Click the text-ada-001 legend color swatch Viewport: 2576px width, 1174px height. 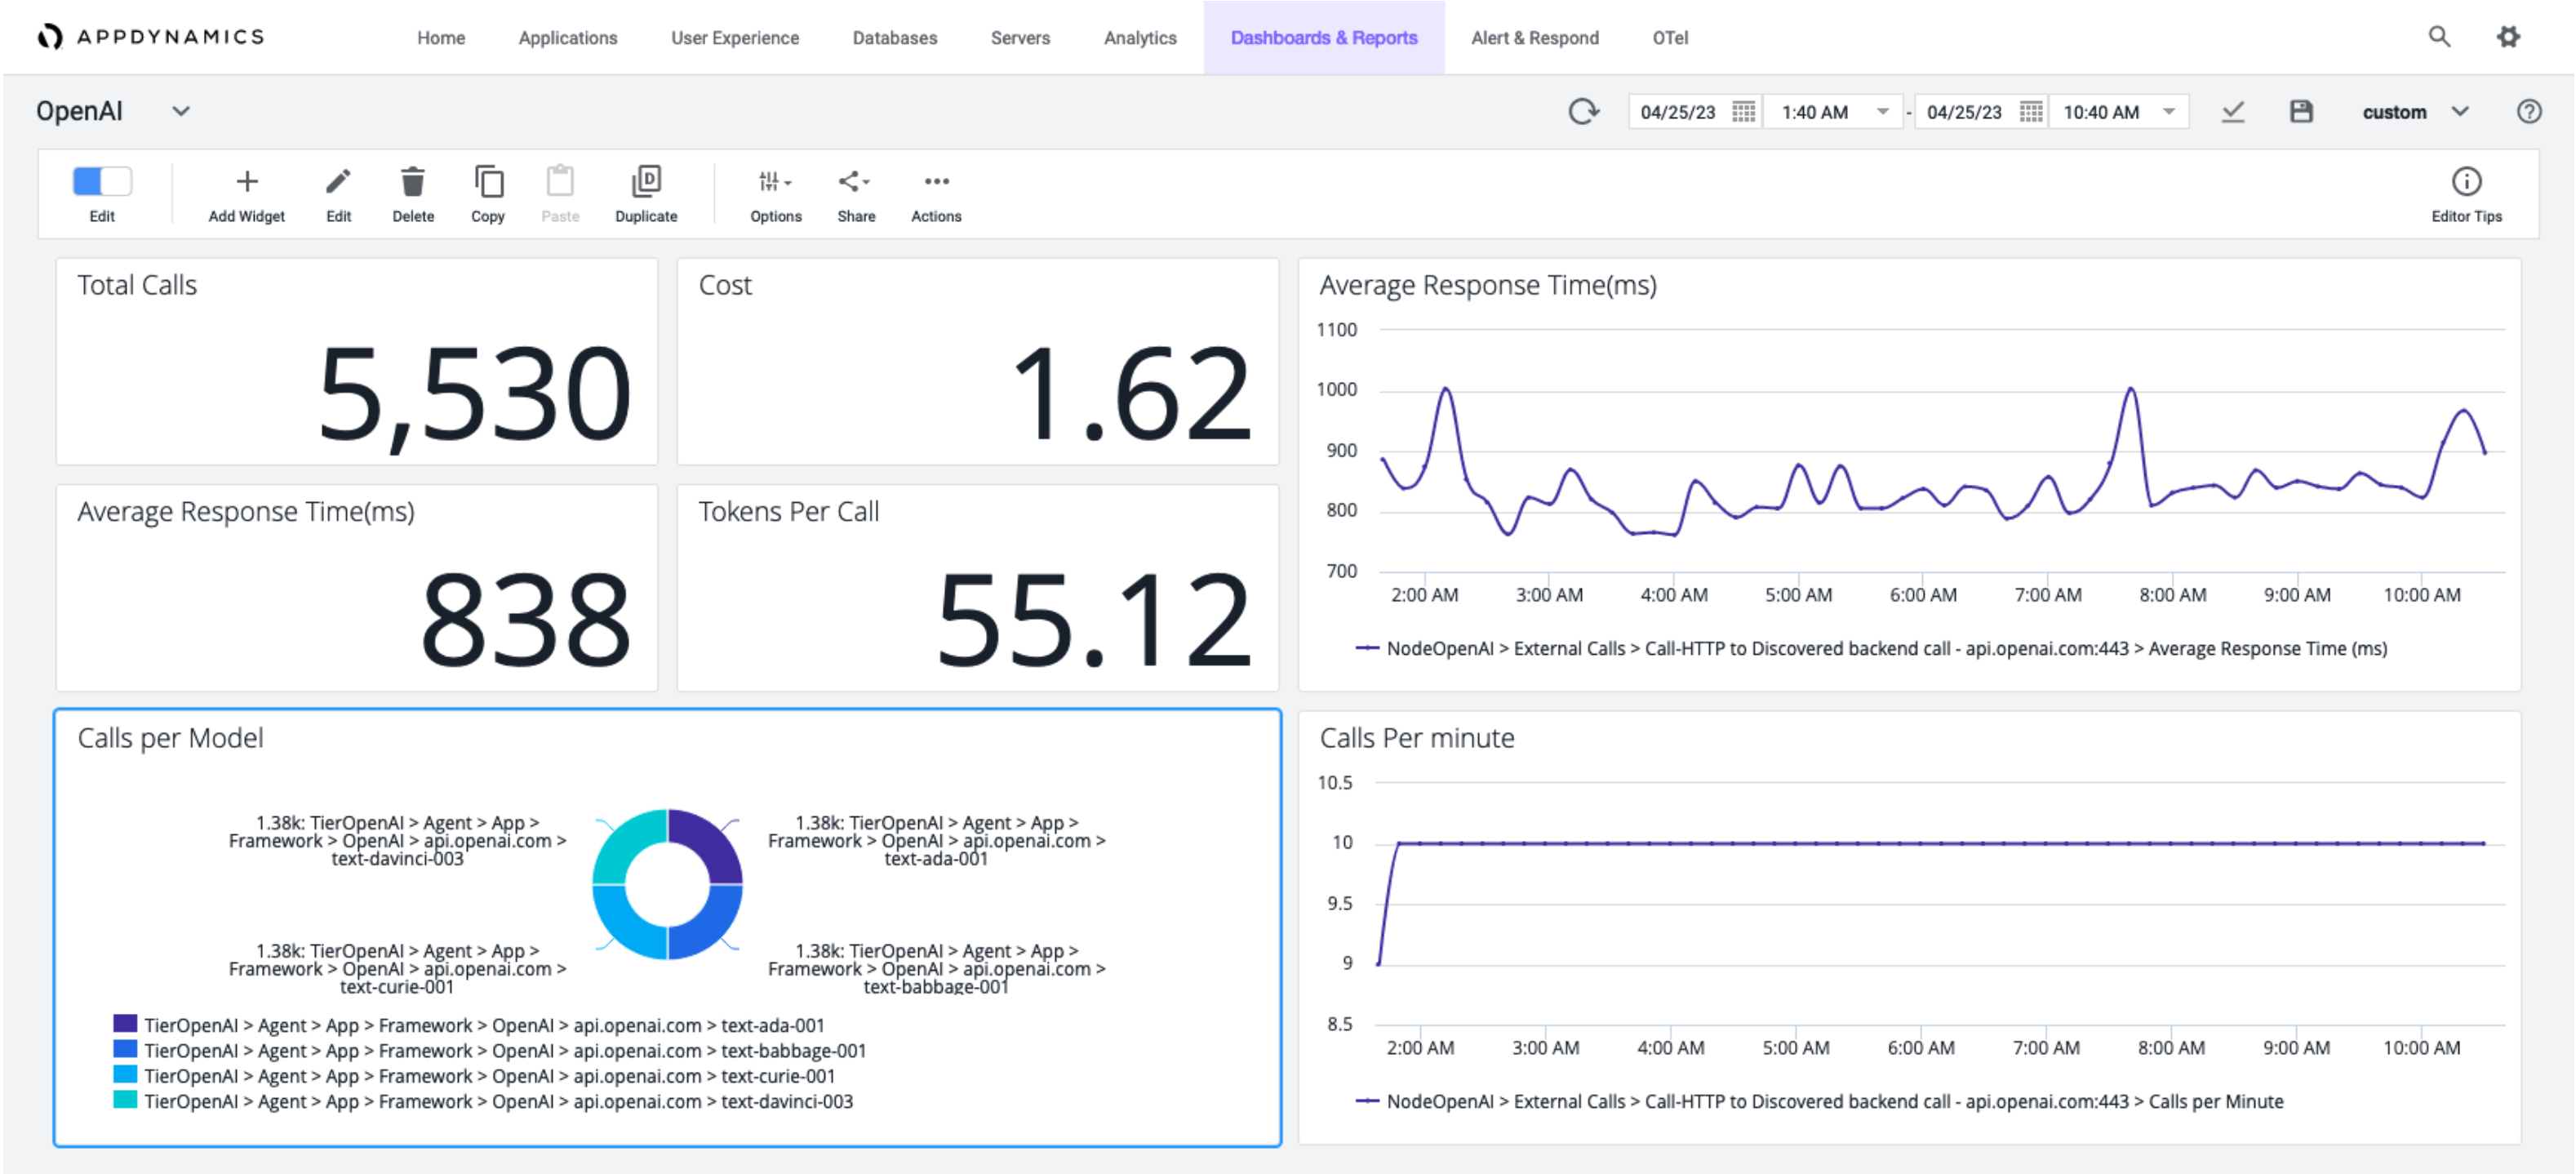[x=125, y=1023]
